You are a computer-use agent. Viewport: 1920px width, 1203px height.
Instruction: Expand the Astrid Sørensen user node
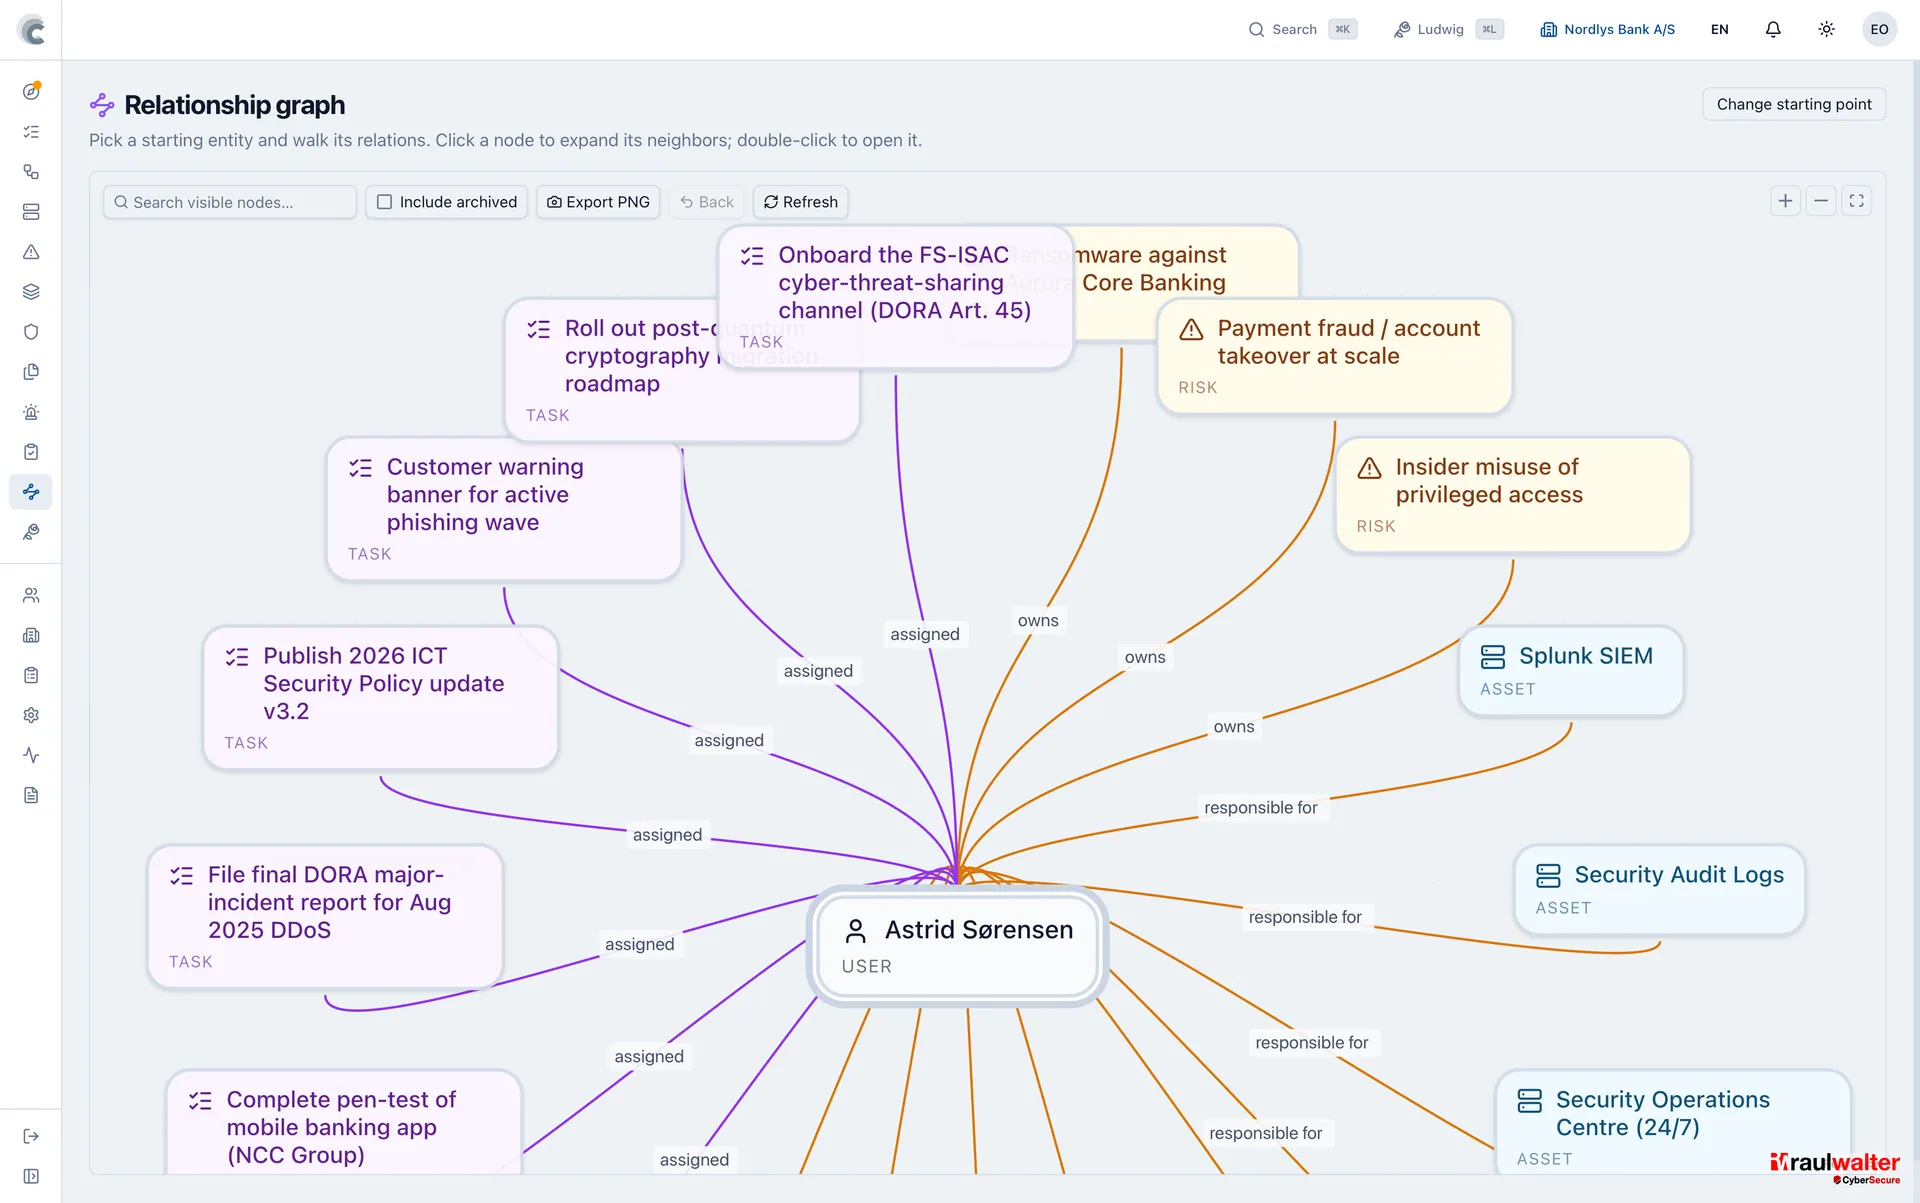pyautogui.click(x=957, y=945)
